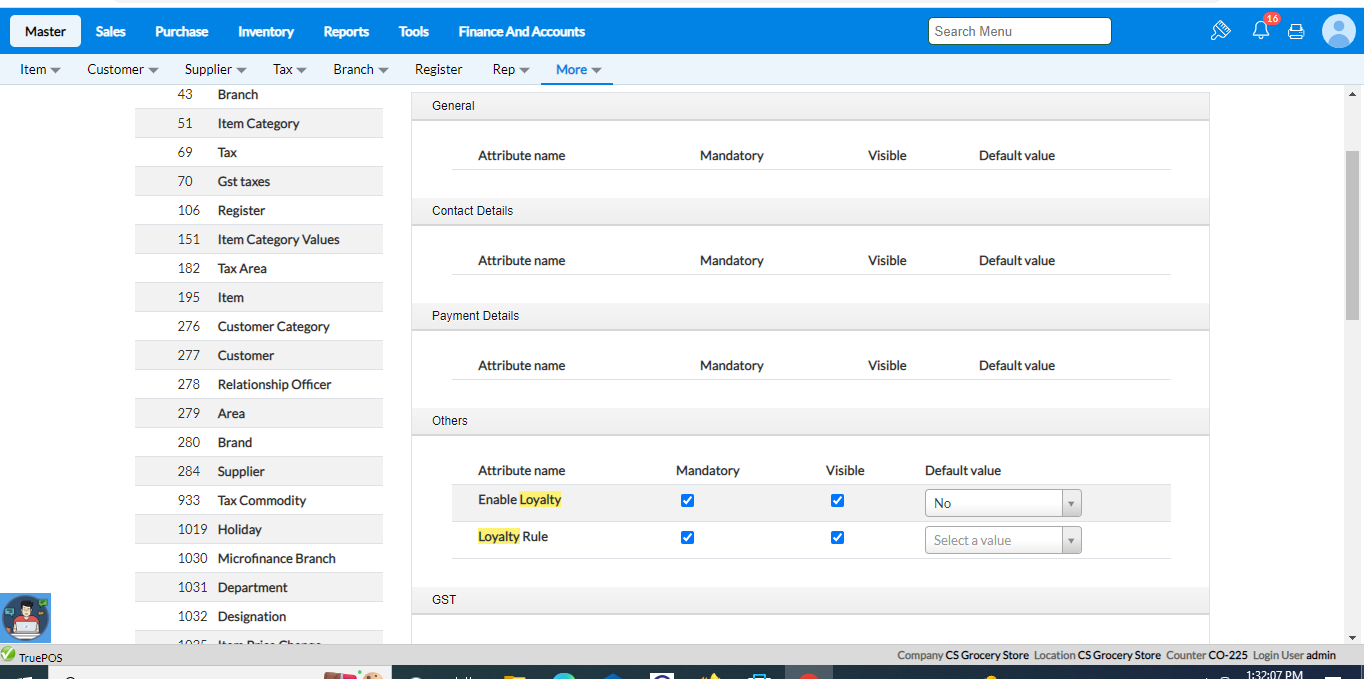Open notifications bell with 16 badge
The width and height of the screenshot is (1364, 679).
click(x=1262, y=29)
